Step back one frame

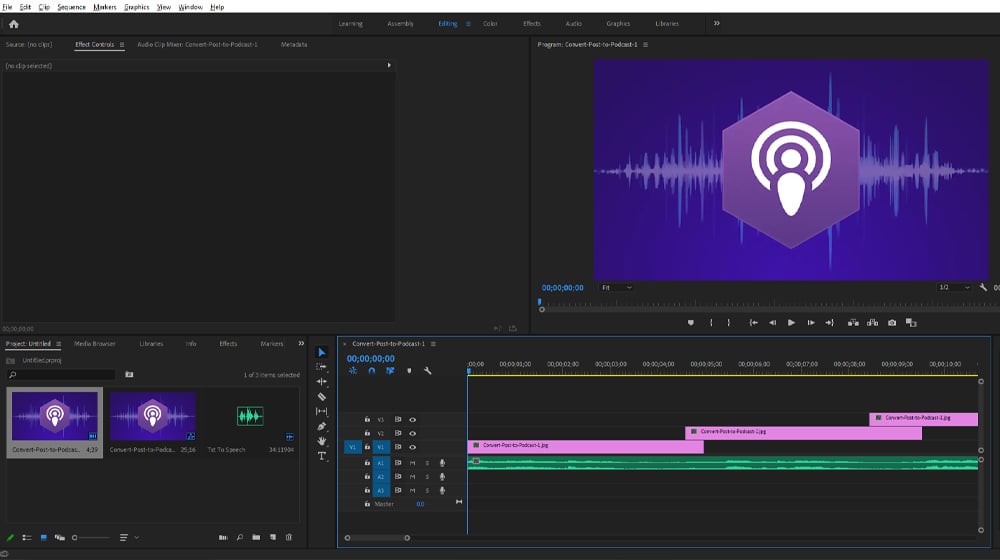tap(772, 323)
